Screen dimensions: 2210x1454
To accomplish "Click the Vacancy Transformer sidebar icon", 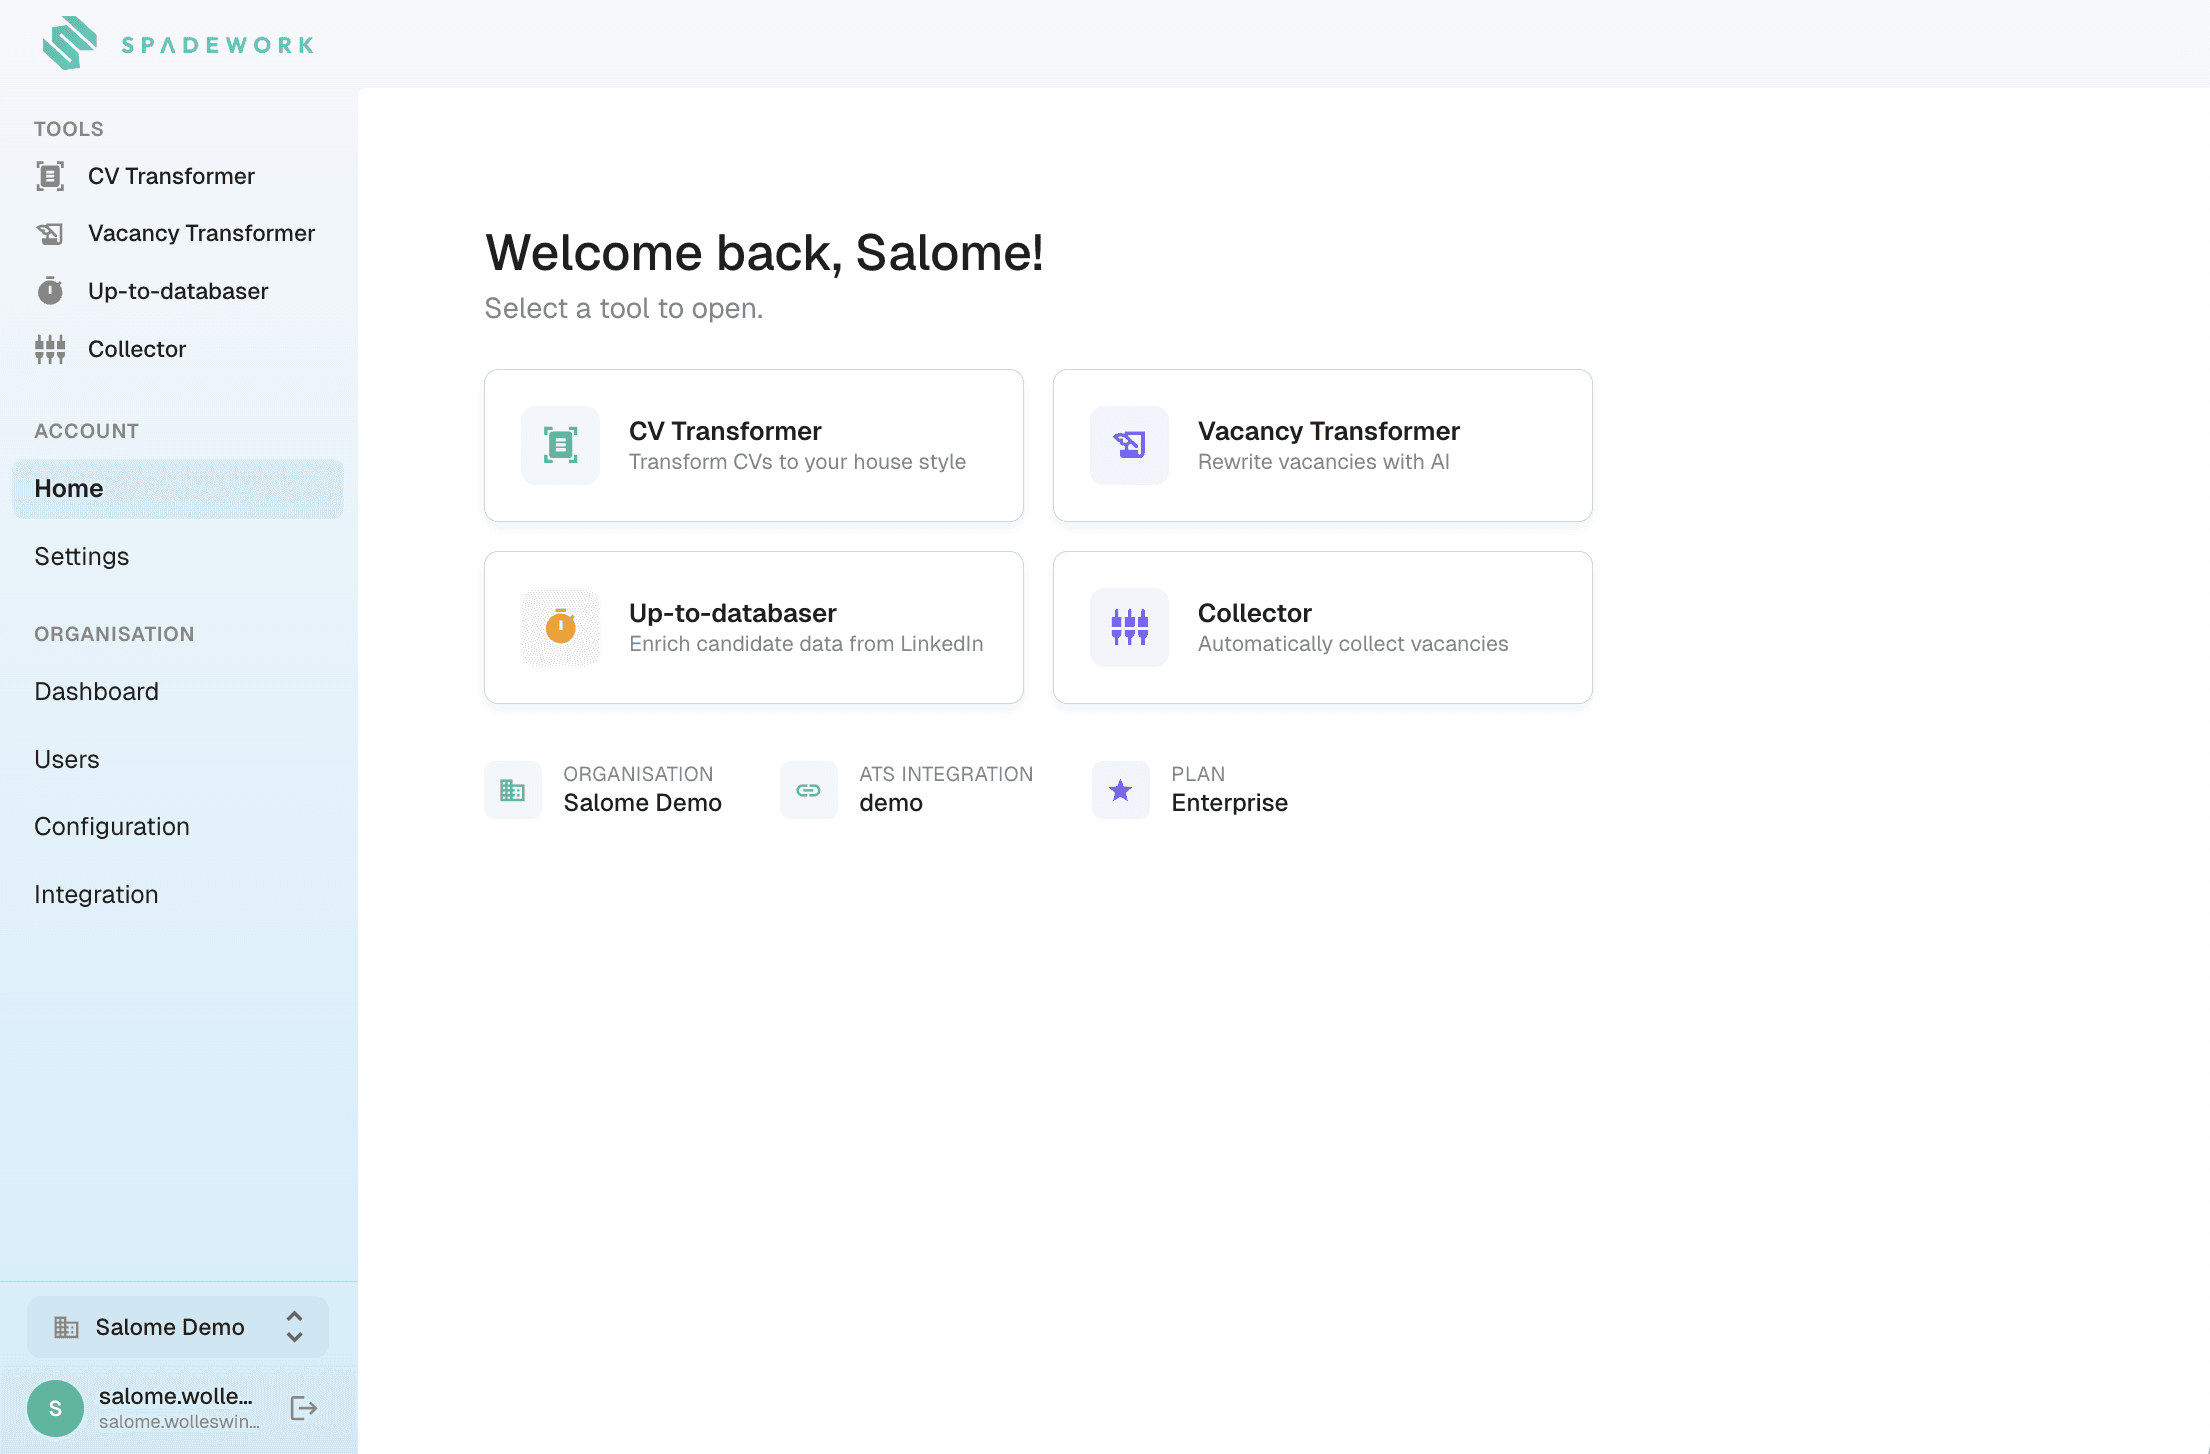I will coord(50,234).
